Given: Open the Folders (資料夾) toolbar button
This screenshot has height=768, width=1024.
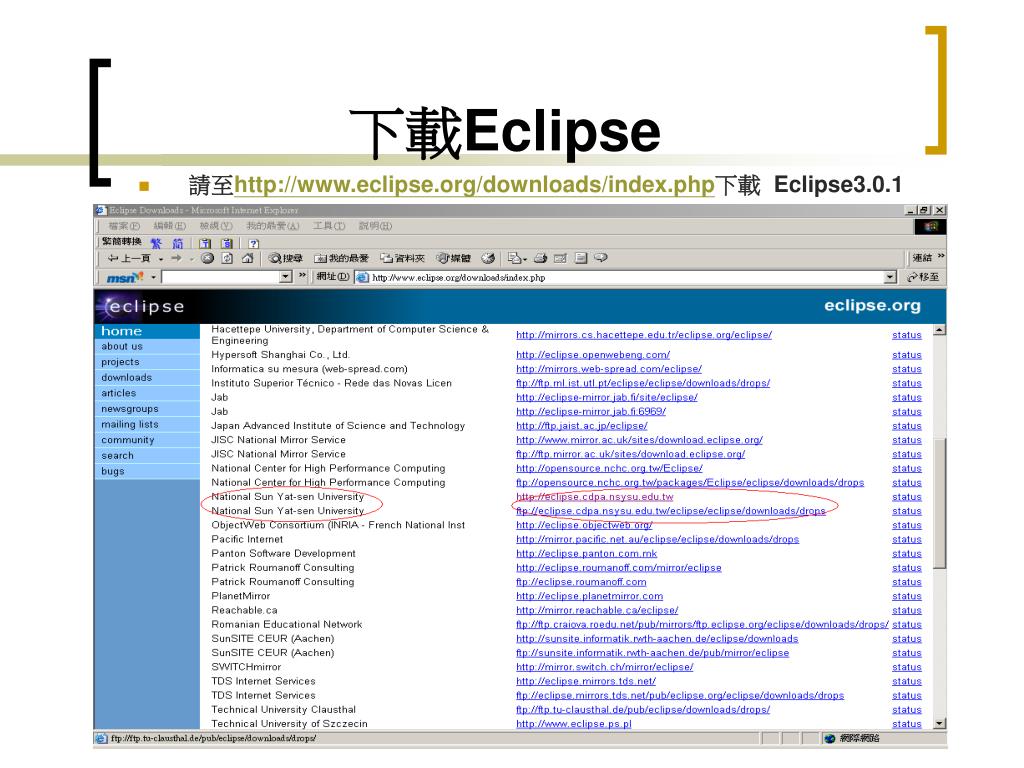Looking at the screenshot, I should [402, 259].
